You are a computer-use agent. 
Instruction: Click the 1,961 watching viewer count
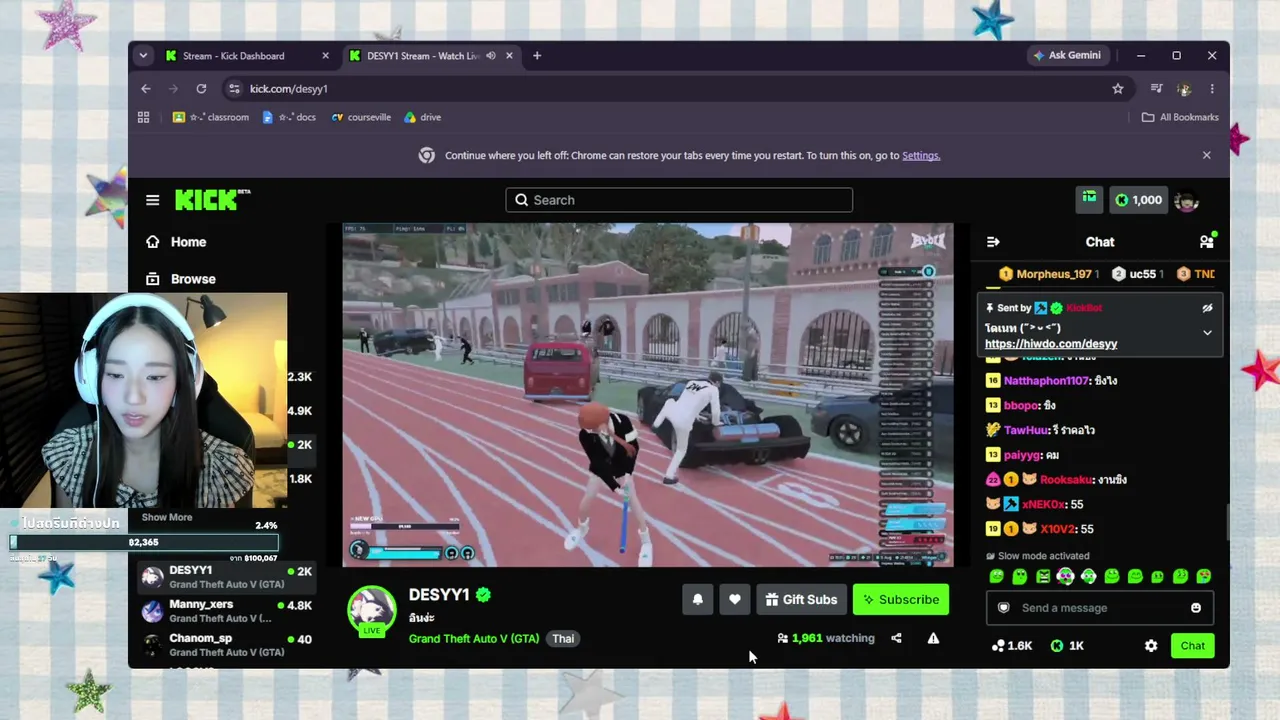826,638
